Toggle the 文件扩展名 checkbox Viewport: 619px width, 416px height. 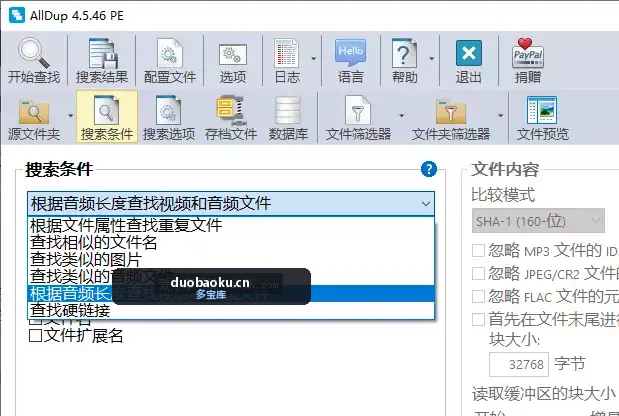pyautogui.click(x=36, y=336)
